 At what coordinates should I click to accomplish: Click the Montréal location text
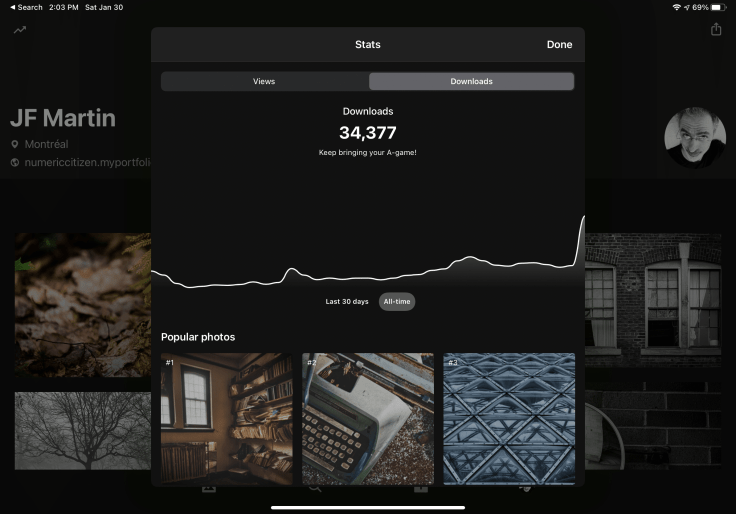click(46, 144)
